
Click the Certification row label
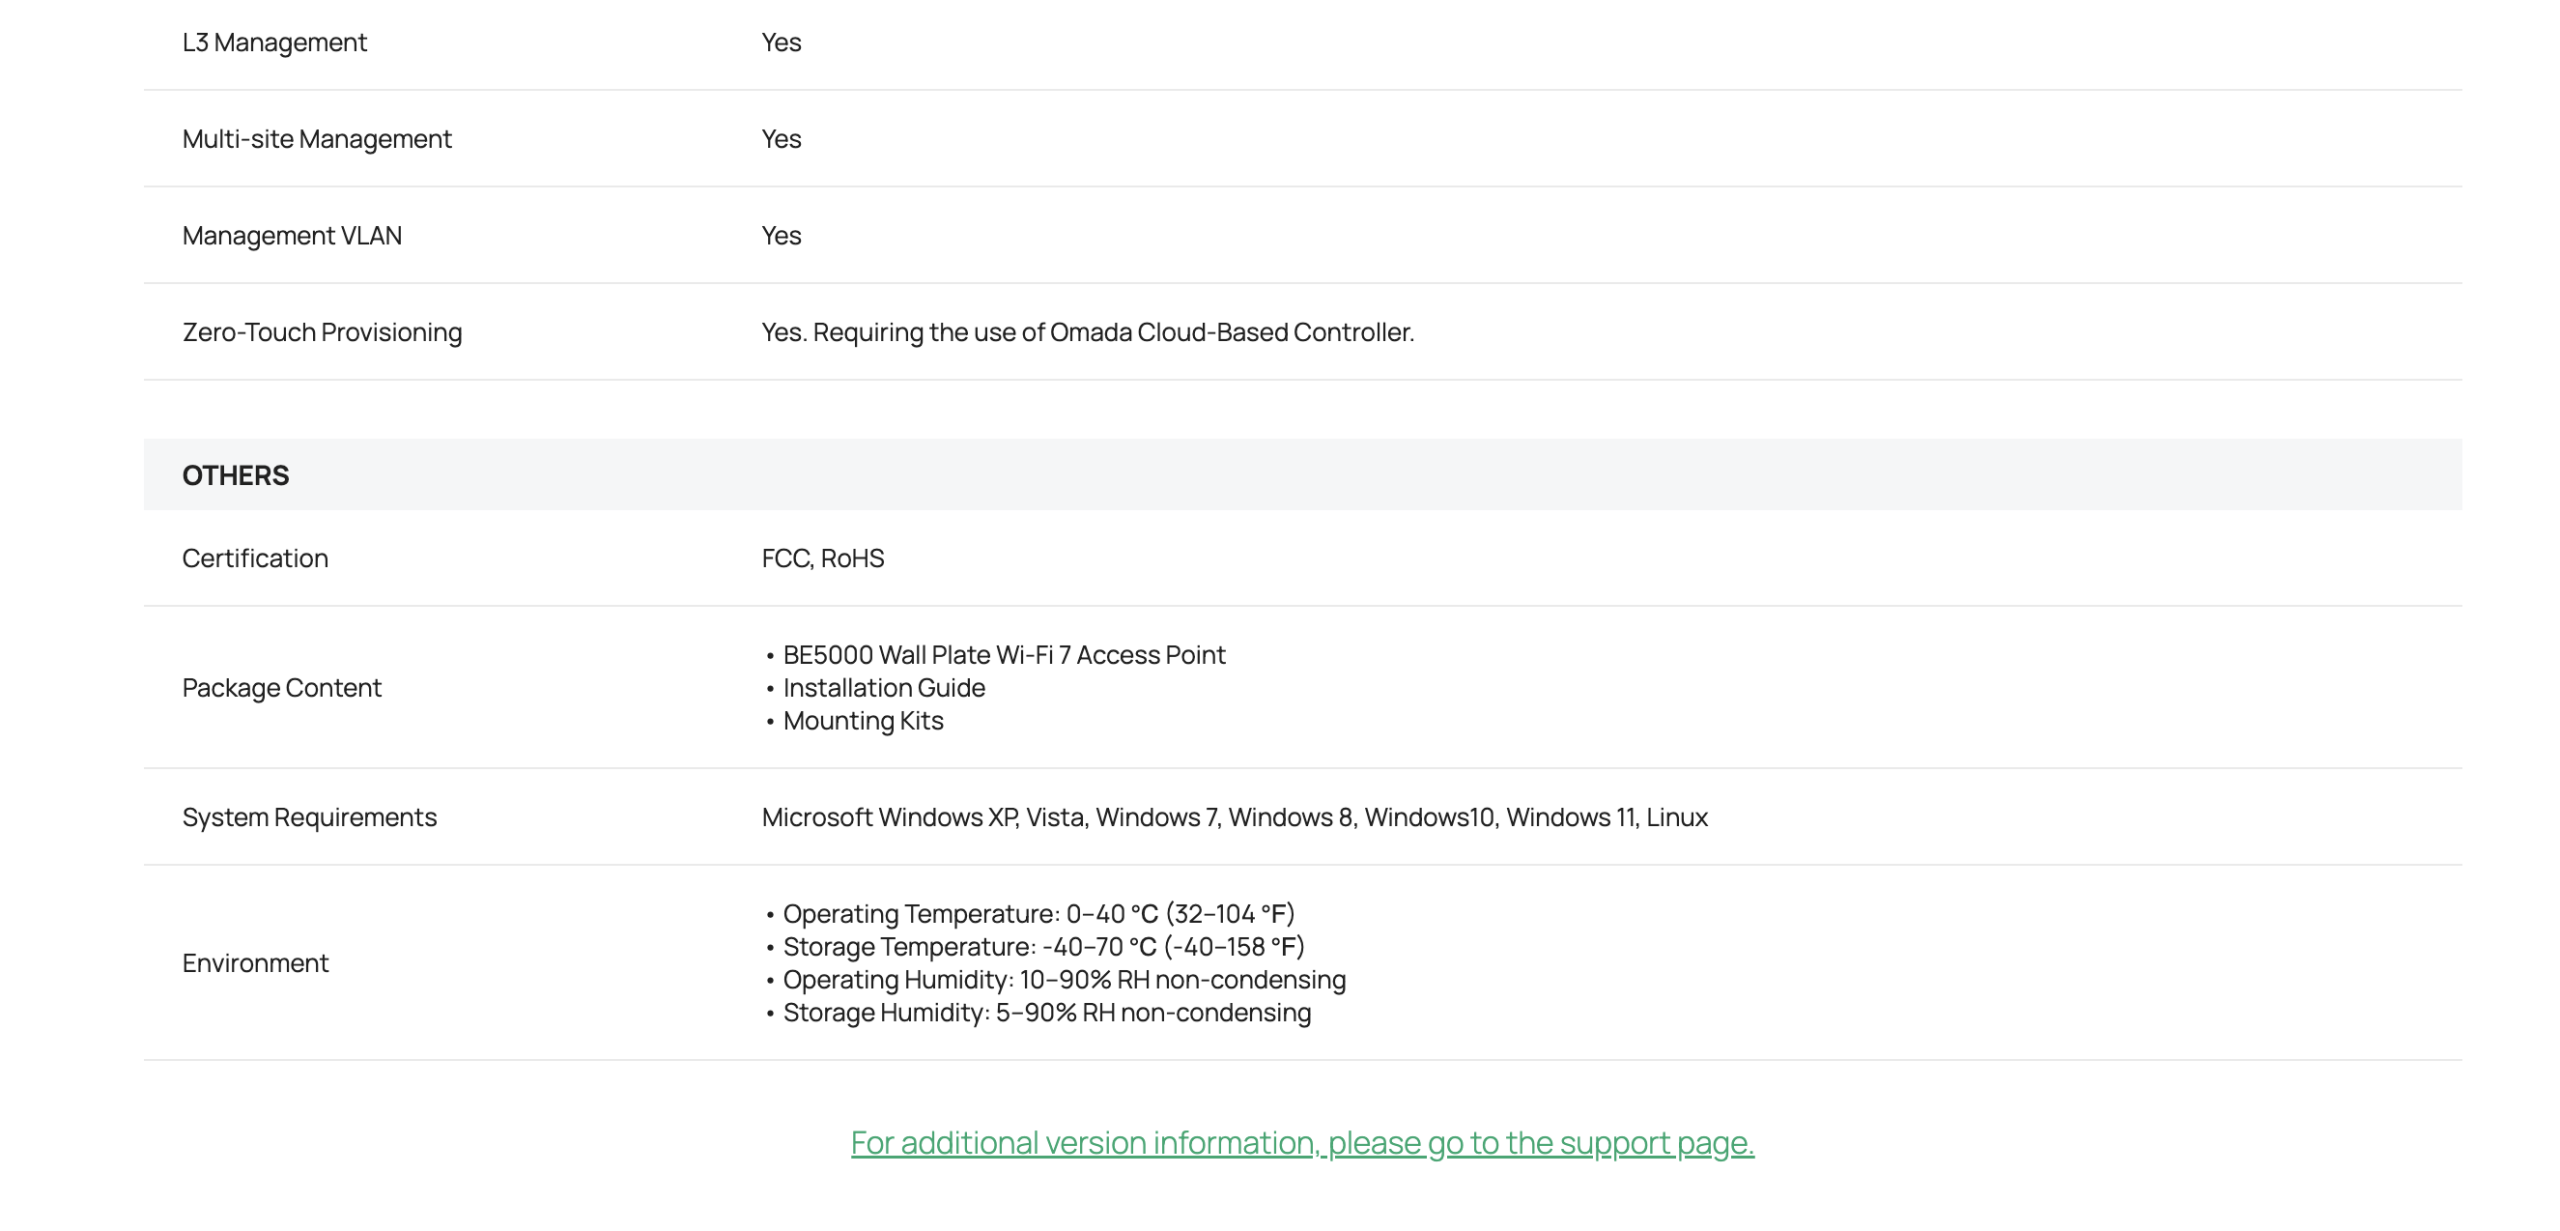(x=254, y=558)
